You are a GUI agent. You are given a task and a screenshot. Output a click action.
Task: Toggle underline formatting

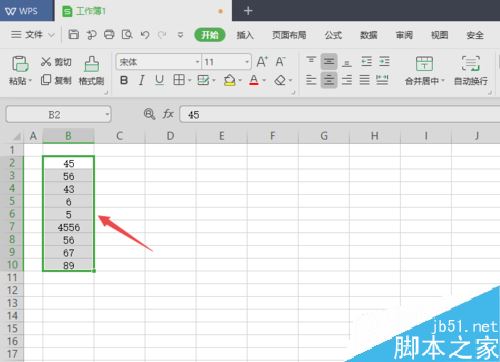[159, 80]
